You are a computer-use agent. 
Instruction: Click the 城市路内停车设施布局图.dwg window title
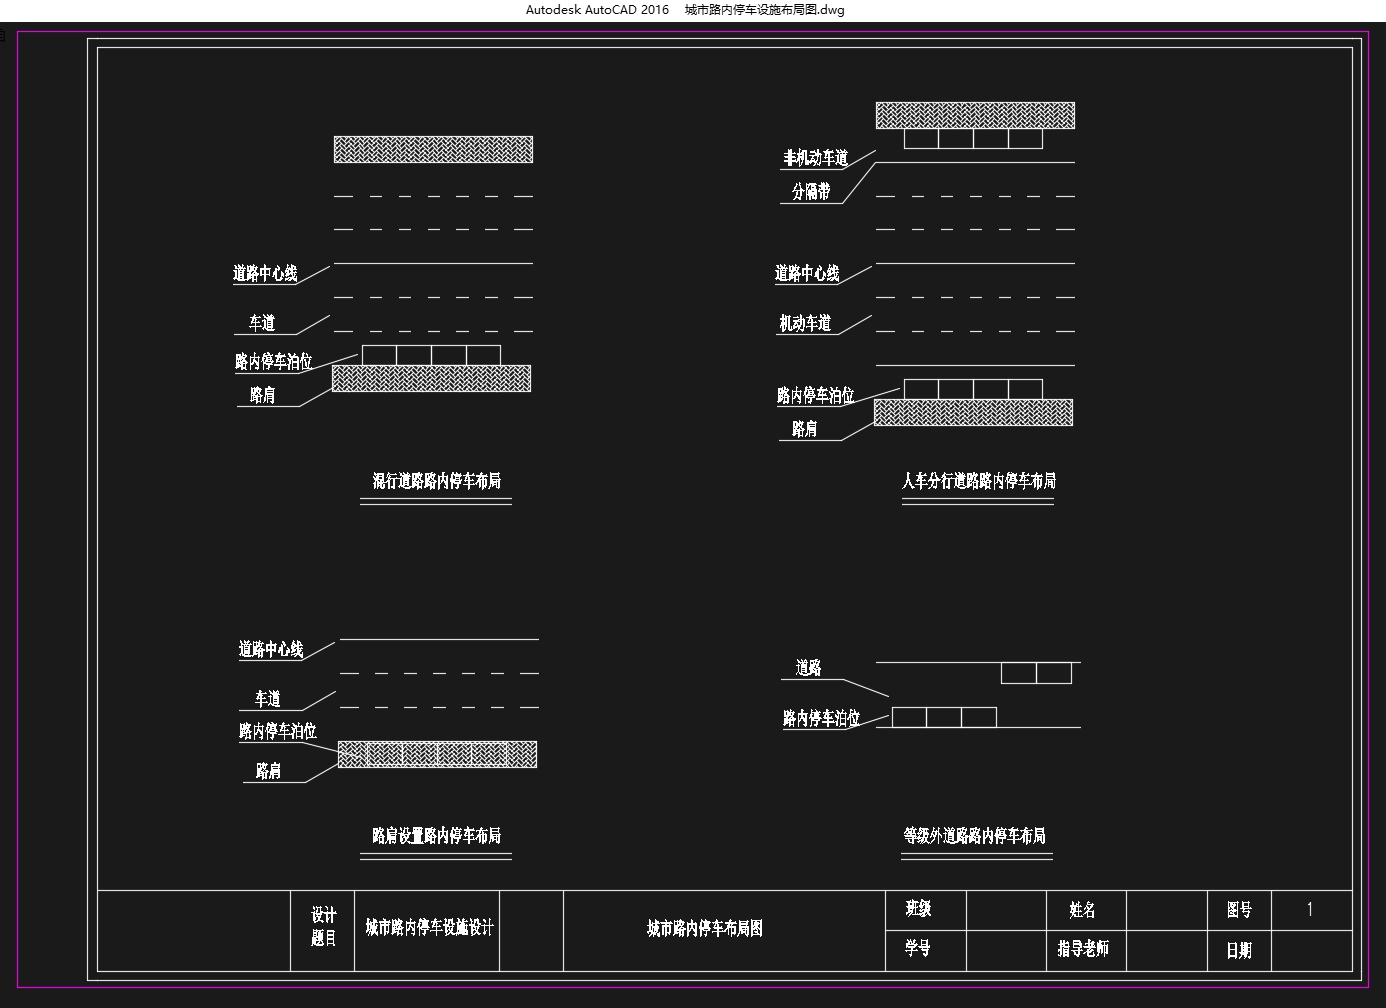tap(765, 10)
